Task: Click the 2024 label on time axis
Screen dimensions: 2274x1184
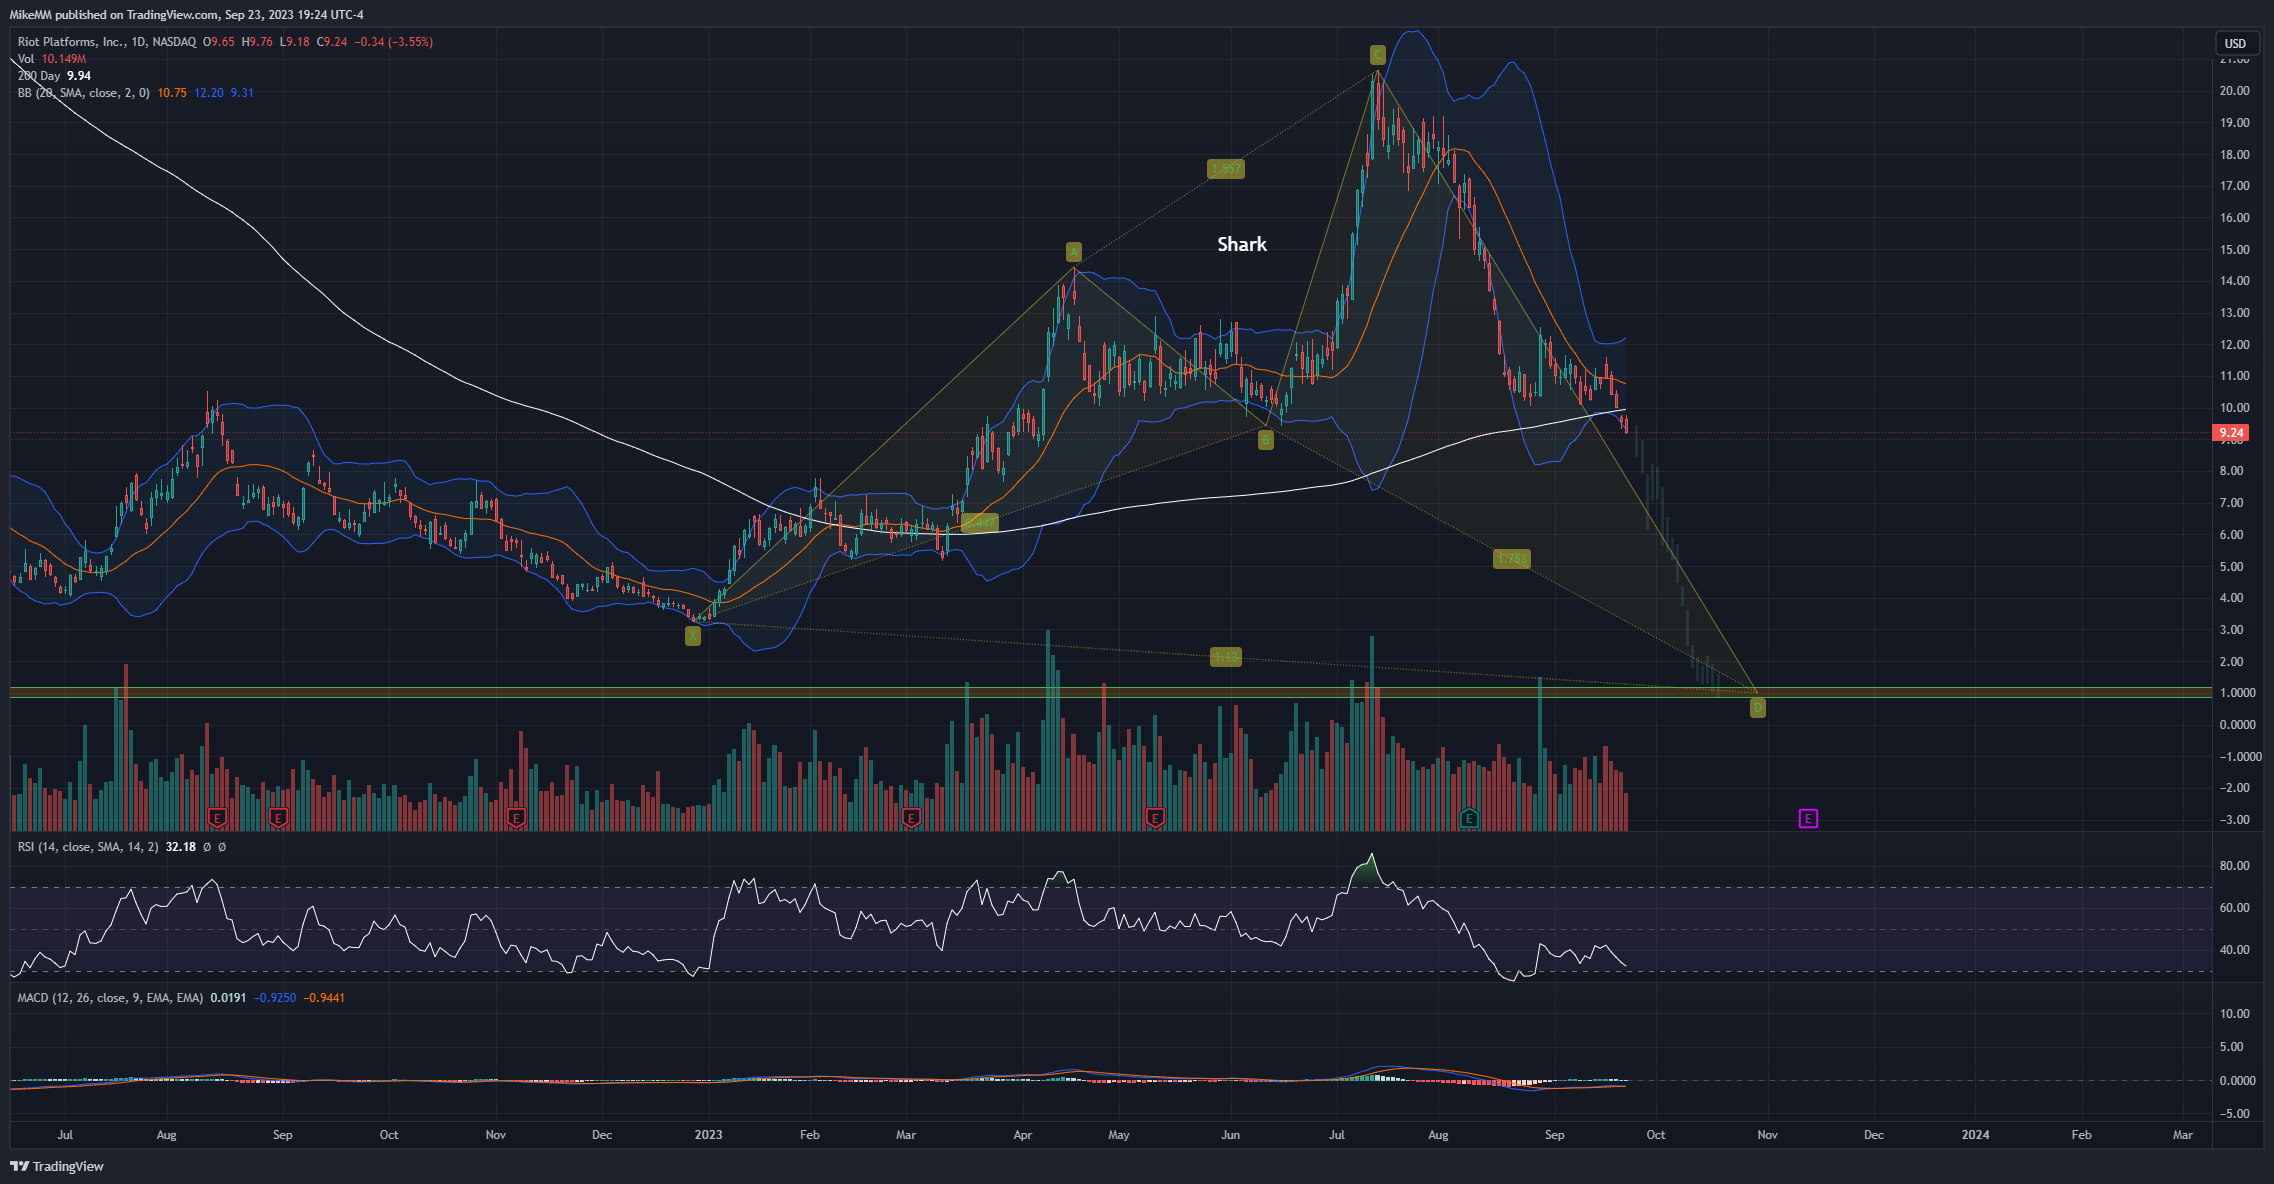Action: (1975, 1135)
